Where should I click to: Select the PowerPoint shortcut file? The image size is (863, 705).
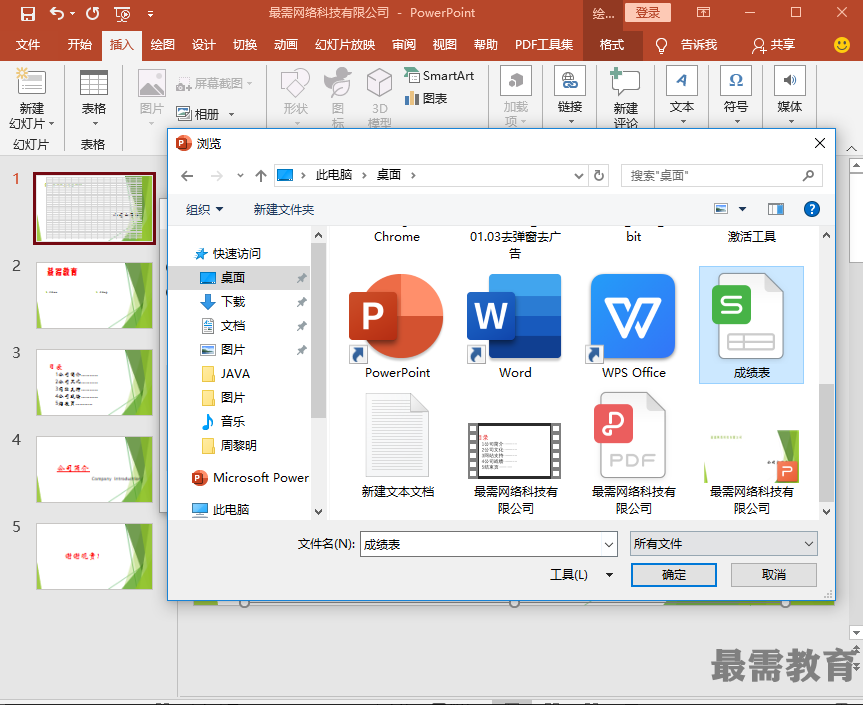tap(397, 326)
